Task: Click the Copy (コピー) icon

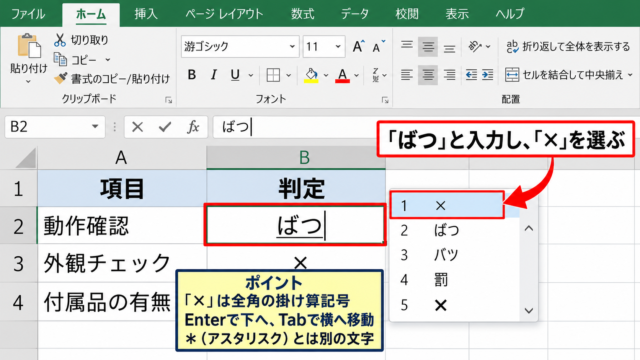Action: (x=60, y=60)
